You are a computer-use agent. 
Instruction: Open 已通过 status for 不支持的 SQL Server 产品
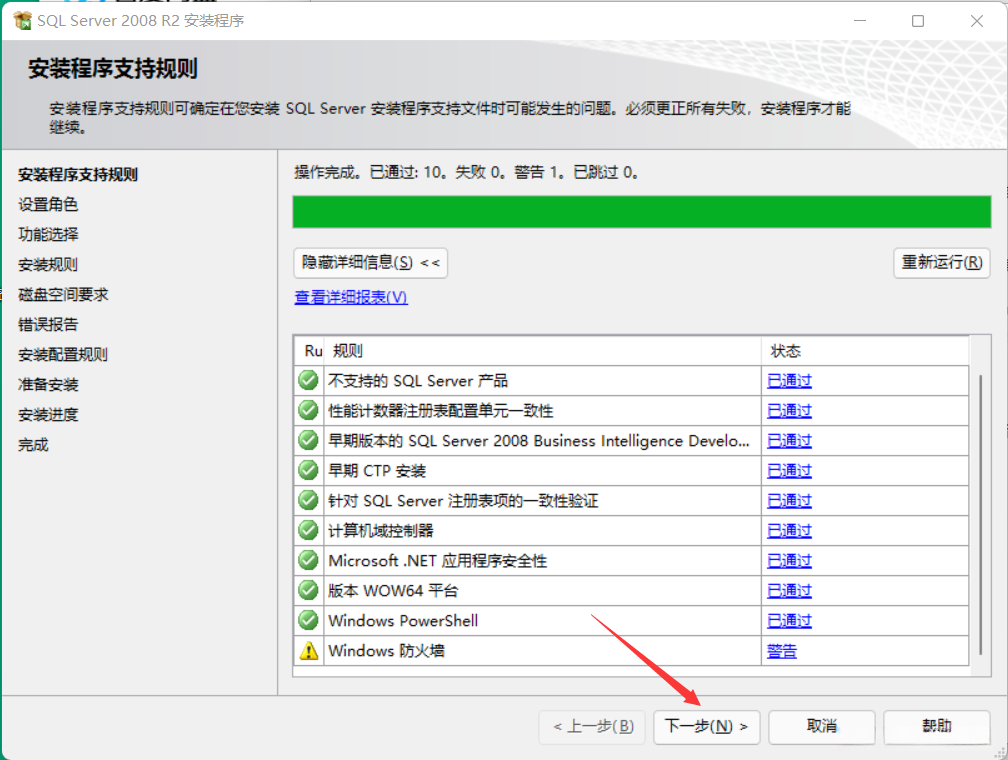click(789, 381)
